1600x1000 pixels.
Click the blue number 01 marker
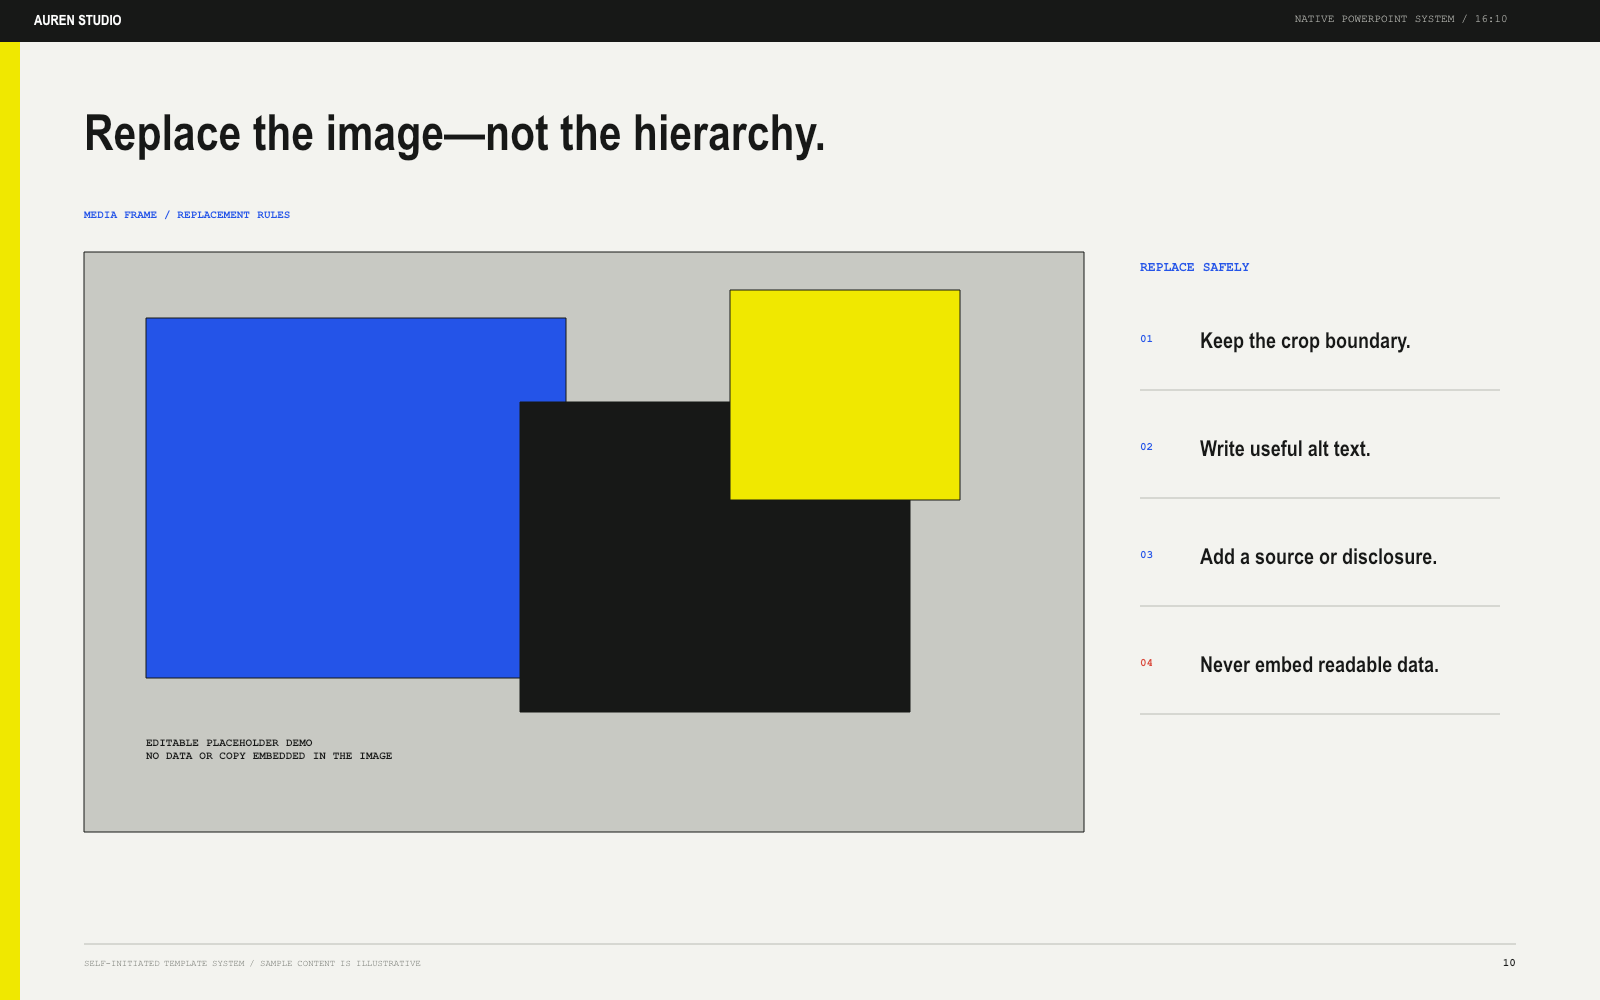click(1146, 339)
